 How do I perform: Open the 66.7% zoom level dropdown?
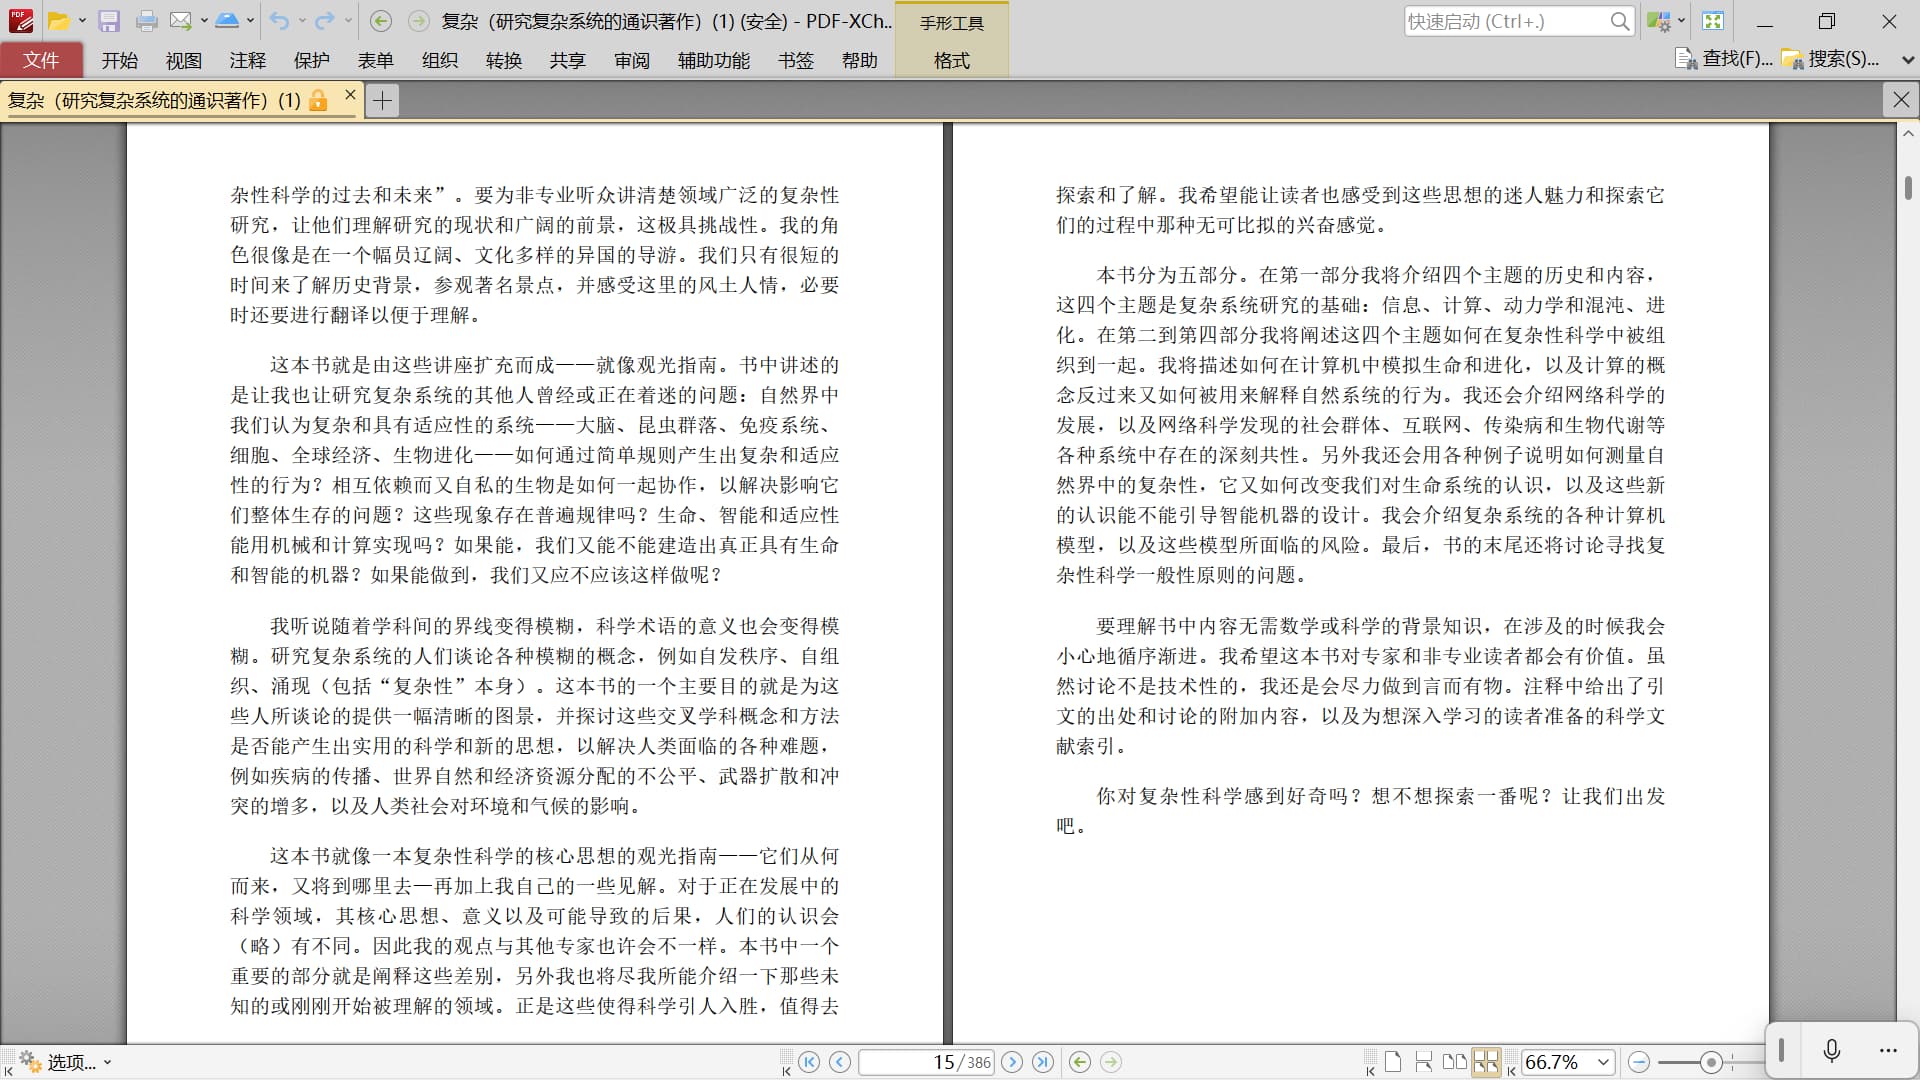point(1604,1062)
